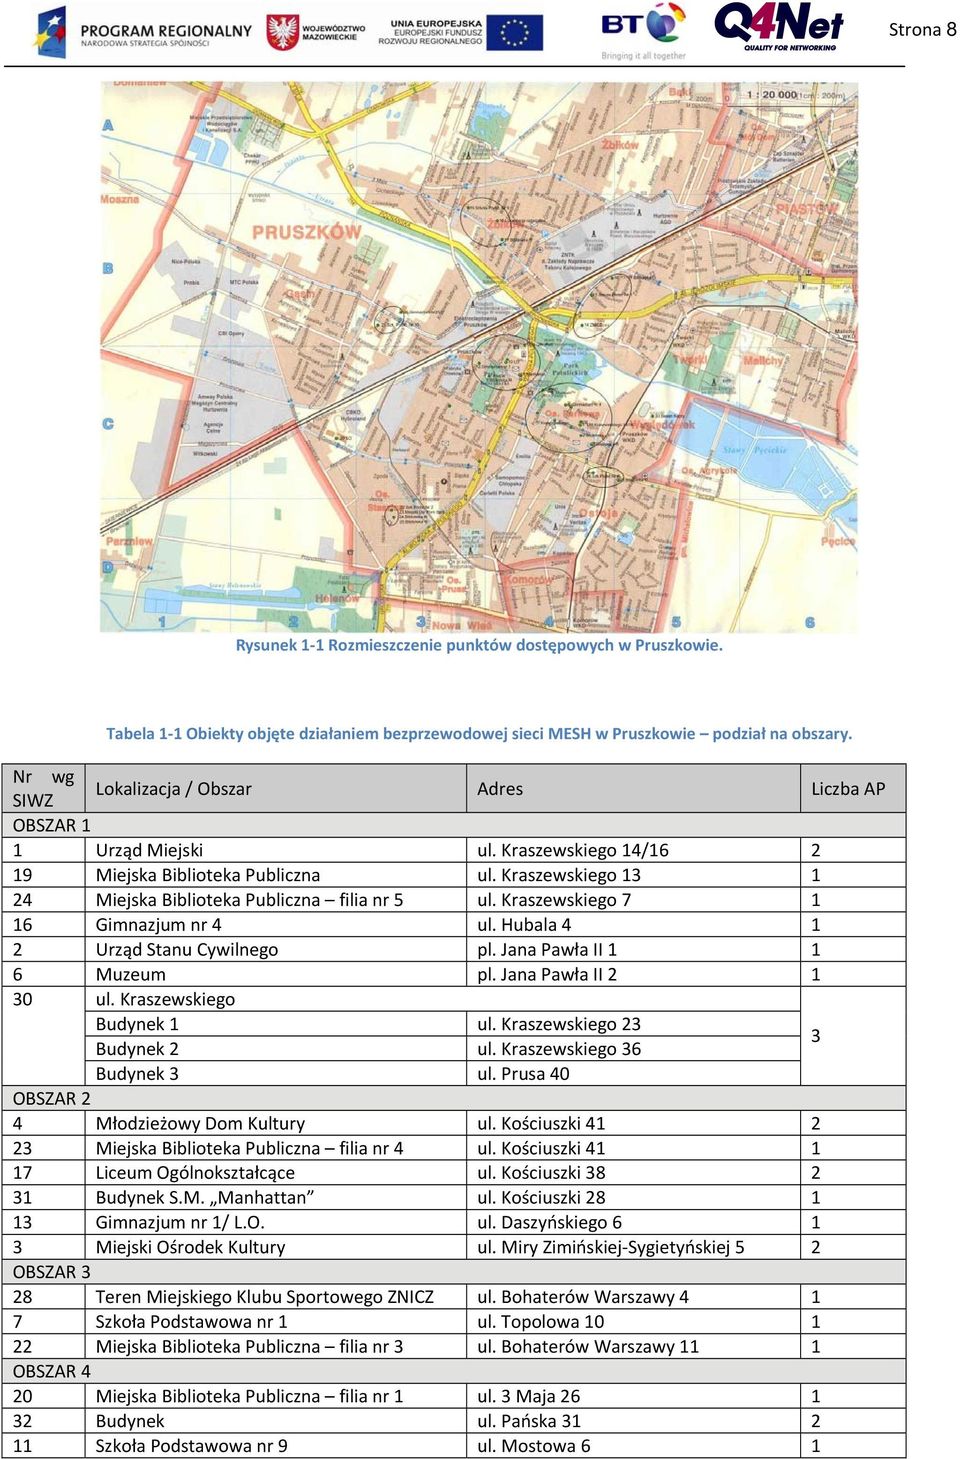The height and width of the screenshot is (1459, 960).
Task: Click the Pruszków city map image
Action: (x=479, y=357)
